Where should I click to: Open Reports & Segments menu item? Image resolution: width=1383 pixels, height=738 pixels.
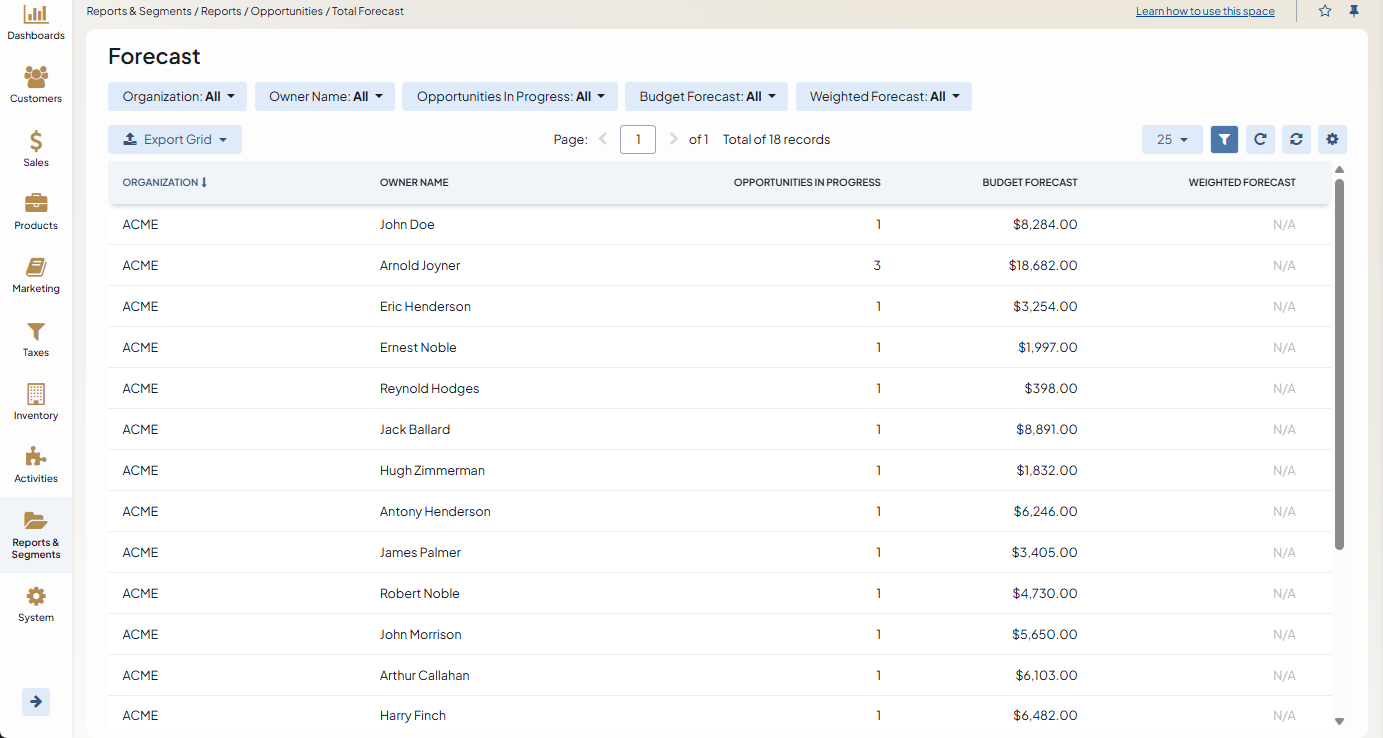[x=36, y=535]
